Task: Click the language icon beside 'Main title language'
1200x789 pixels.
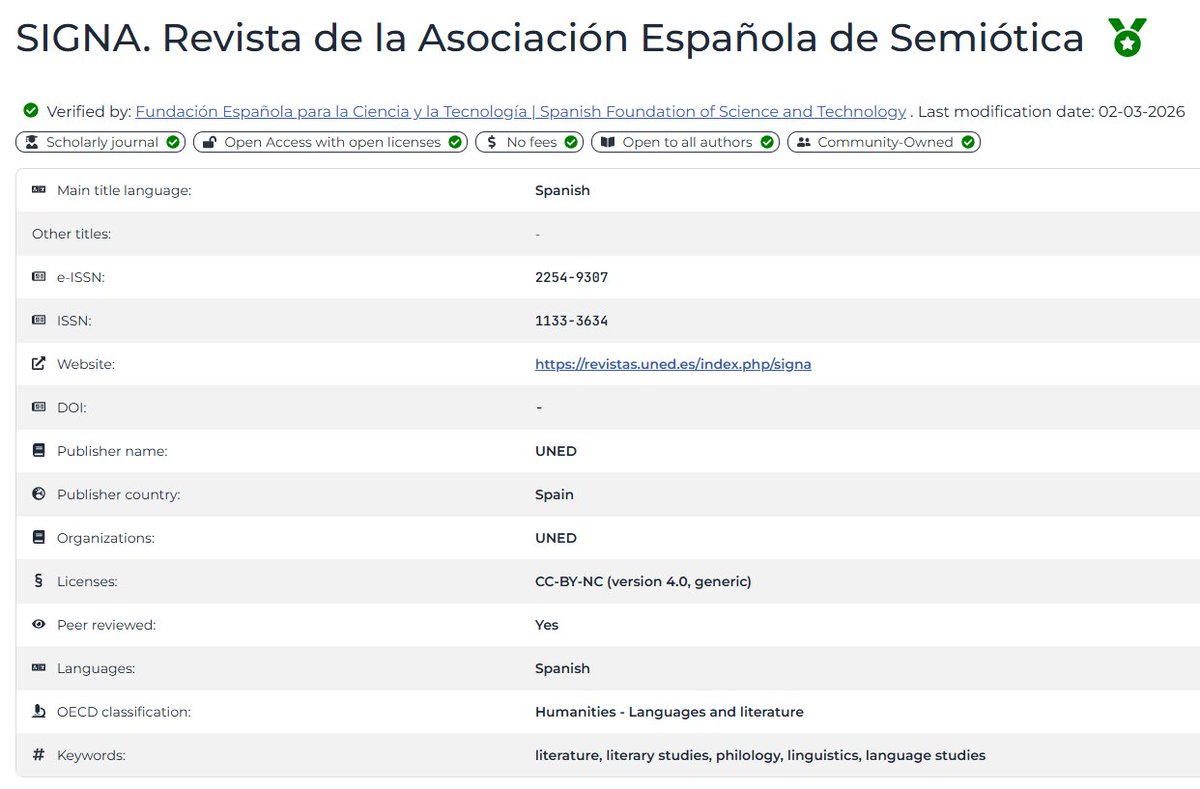Action: pos(39,190)
